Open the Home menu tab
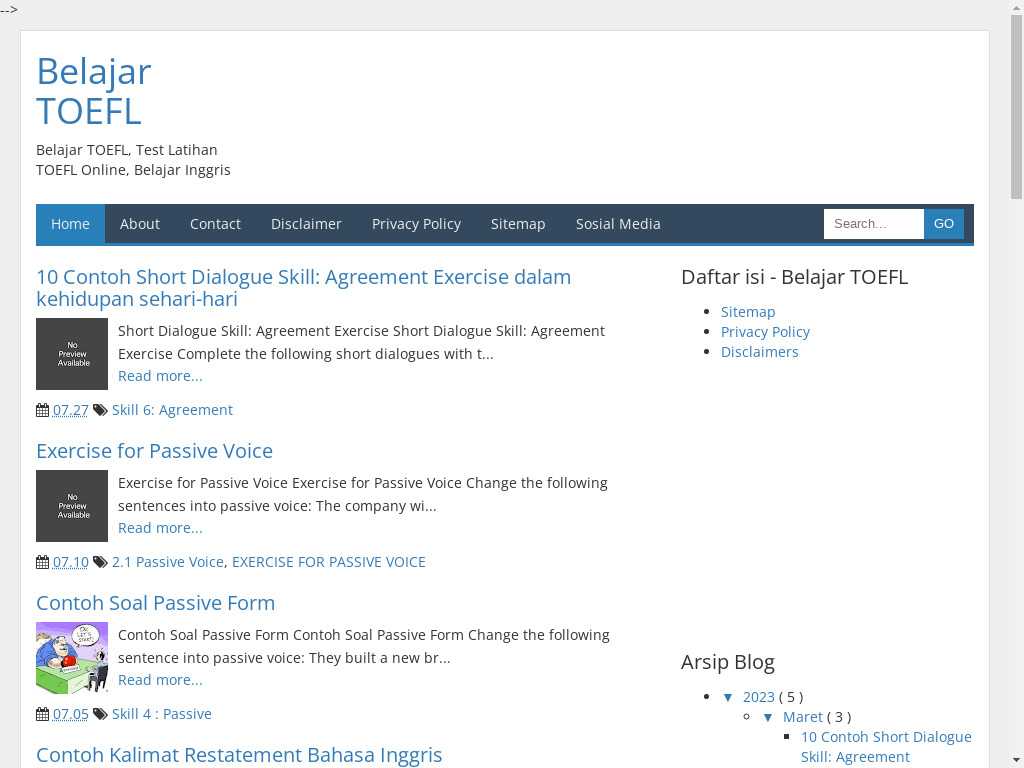The width and height of the screenshot is (1024, 768). pyautogui.click(x=70, y=224)
